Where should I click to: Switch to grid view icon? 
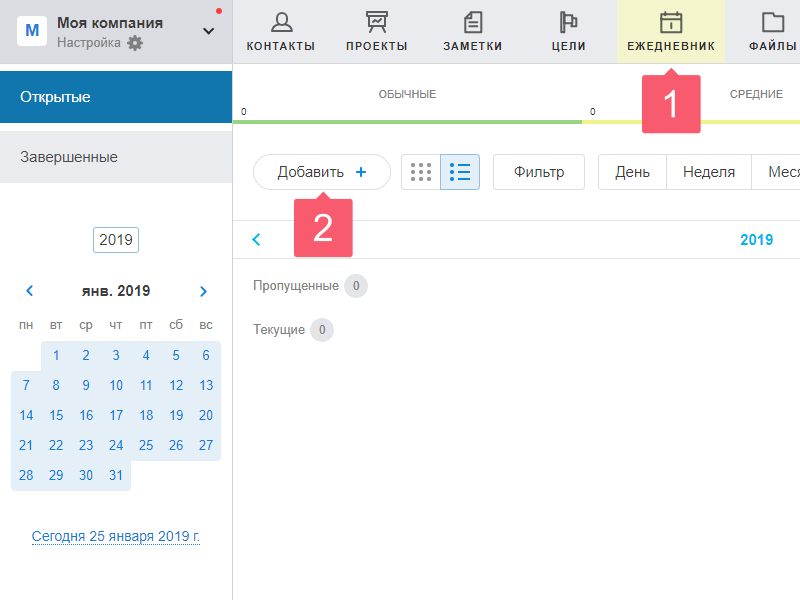(421, 172)
